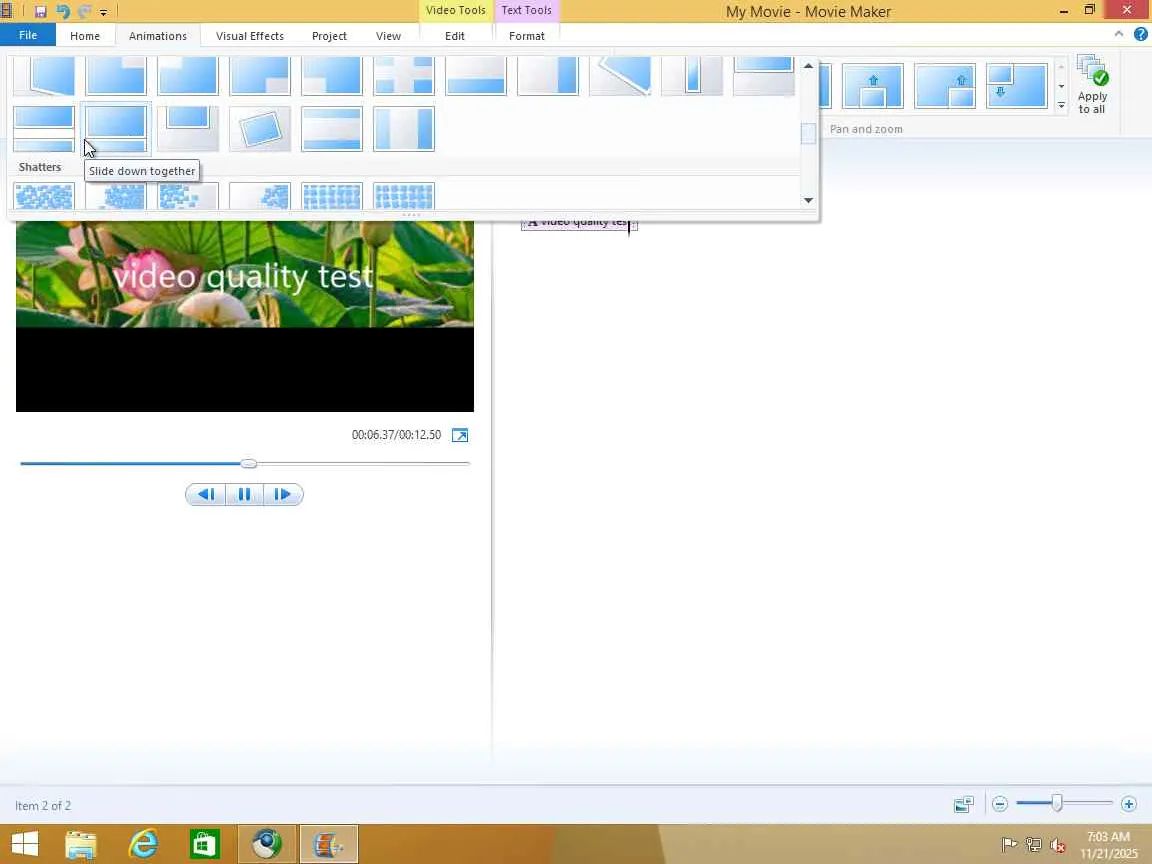Open Action Center flag in system tray
The height and width of the screenshot is (864, 1152).
click(1009, 845)
